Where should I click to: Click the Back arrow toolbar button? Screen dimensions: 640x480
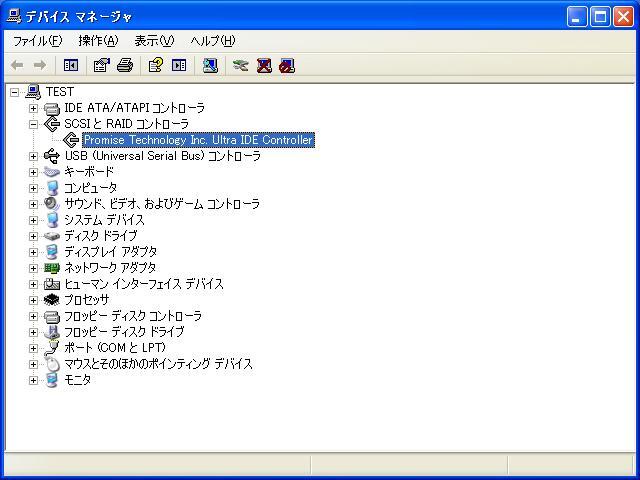(x=17, y=65)
